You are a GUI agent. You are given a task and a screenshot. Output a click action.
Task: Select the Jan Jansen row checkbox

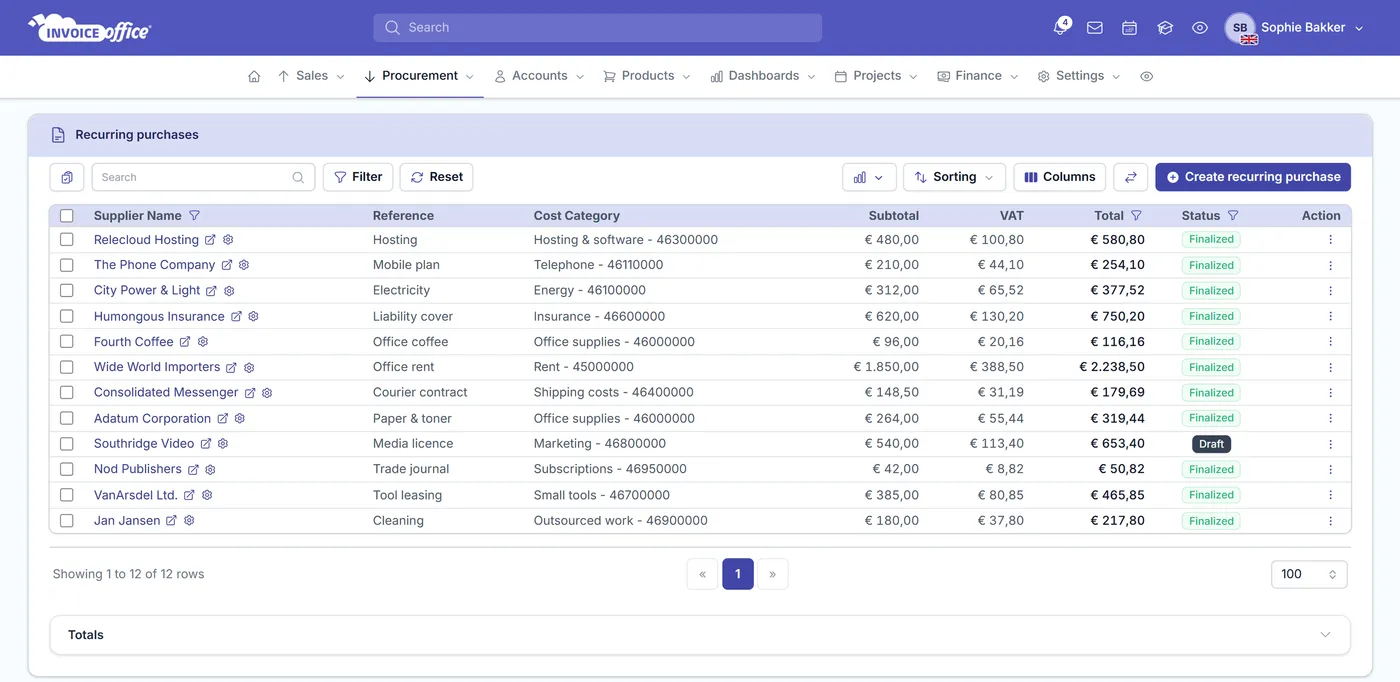click(67, 521)
